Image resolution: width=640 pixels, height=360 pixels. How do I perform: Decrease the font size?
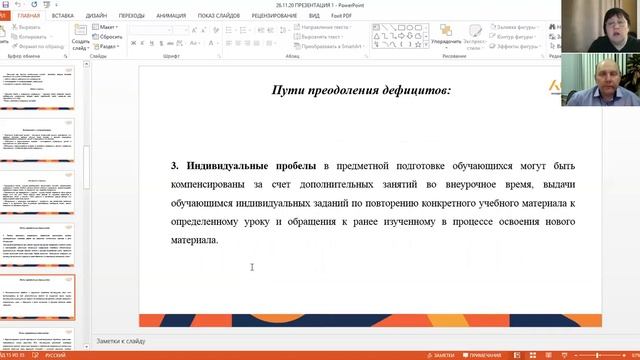coord(204,30)
